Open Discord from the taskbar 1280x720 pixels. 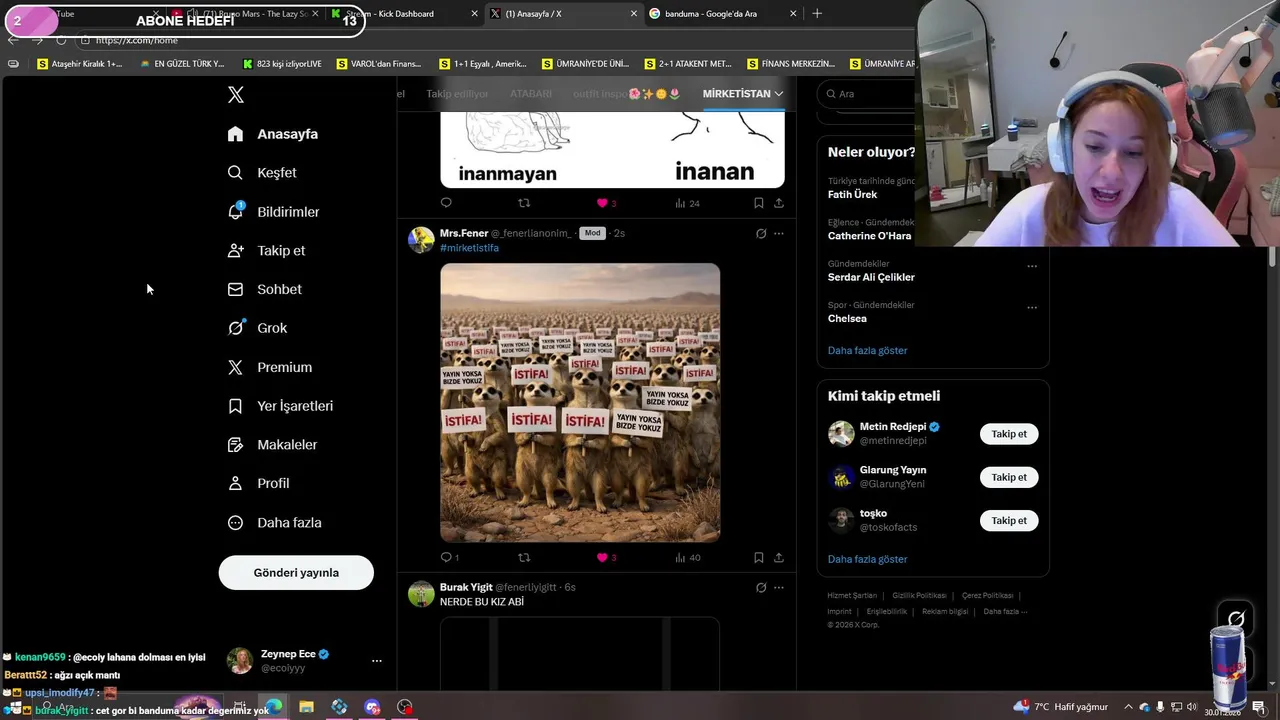coord(372,707)
